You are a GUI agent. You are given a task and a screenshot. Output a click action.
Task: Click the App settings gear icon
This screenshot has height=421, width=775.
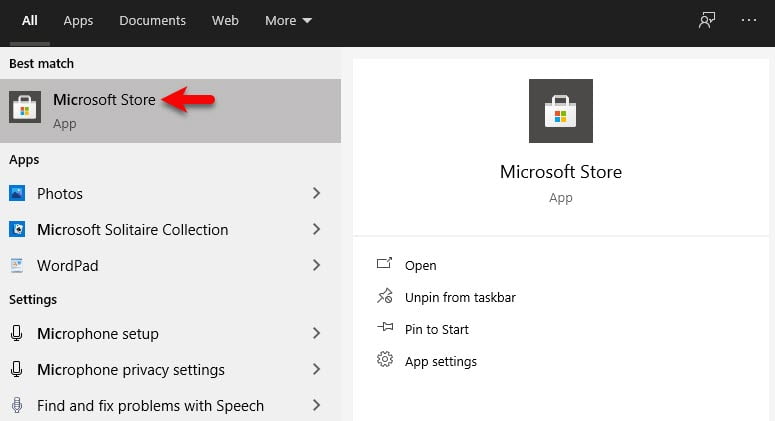pyautogui.click(x=385, y=360)
